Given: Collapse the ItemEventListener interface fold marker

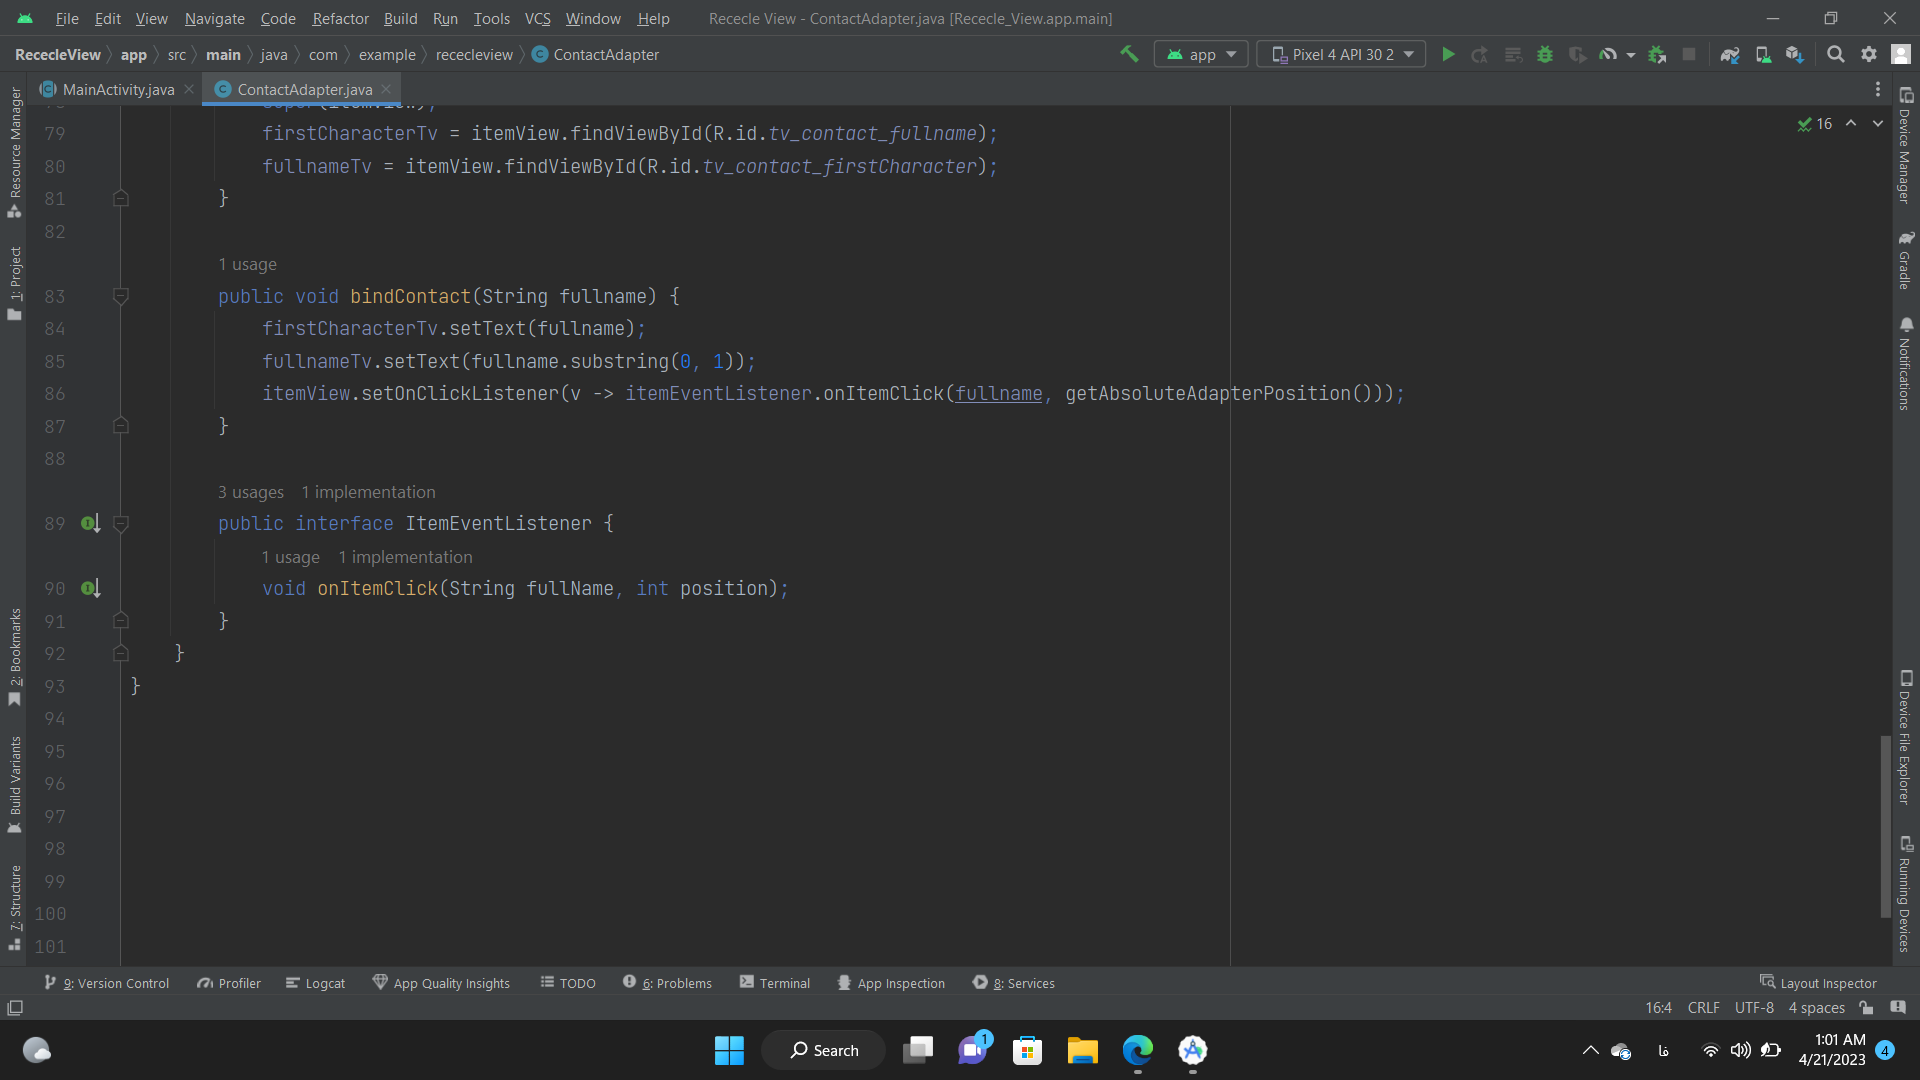Looking at the screenshot, I should [121, 523].
